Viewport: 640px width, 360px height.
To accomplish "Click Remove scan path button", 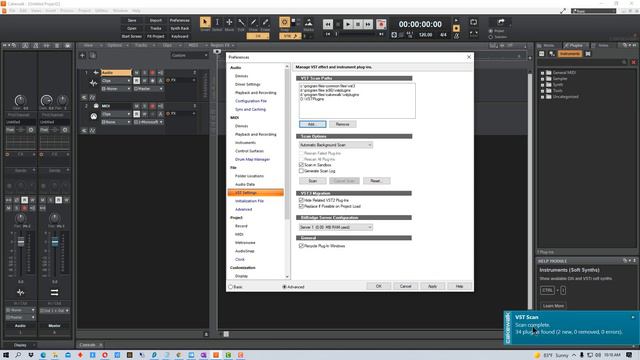I will tap(342, 124).
